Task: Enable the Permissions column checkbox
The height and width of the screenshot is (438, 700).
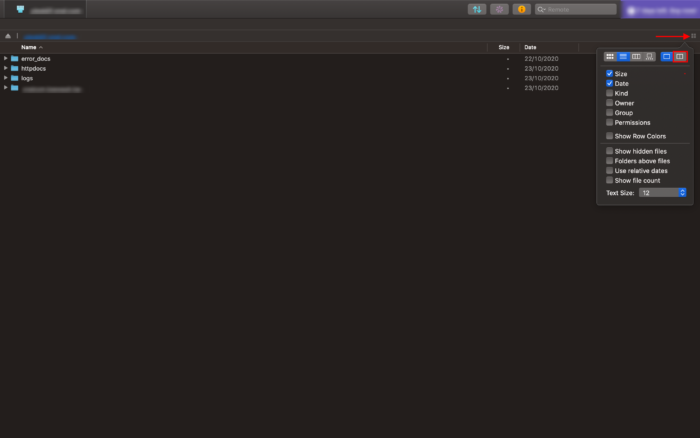Action: [610, 123]
